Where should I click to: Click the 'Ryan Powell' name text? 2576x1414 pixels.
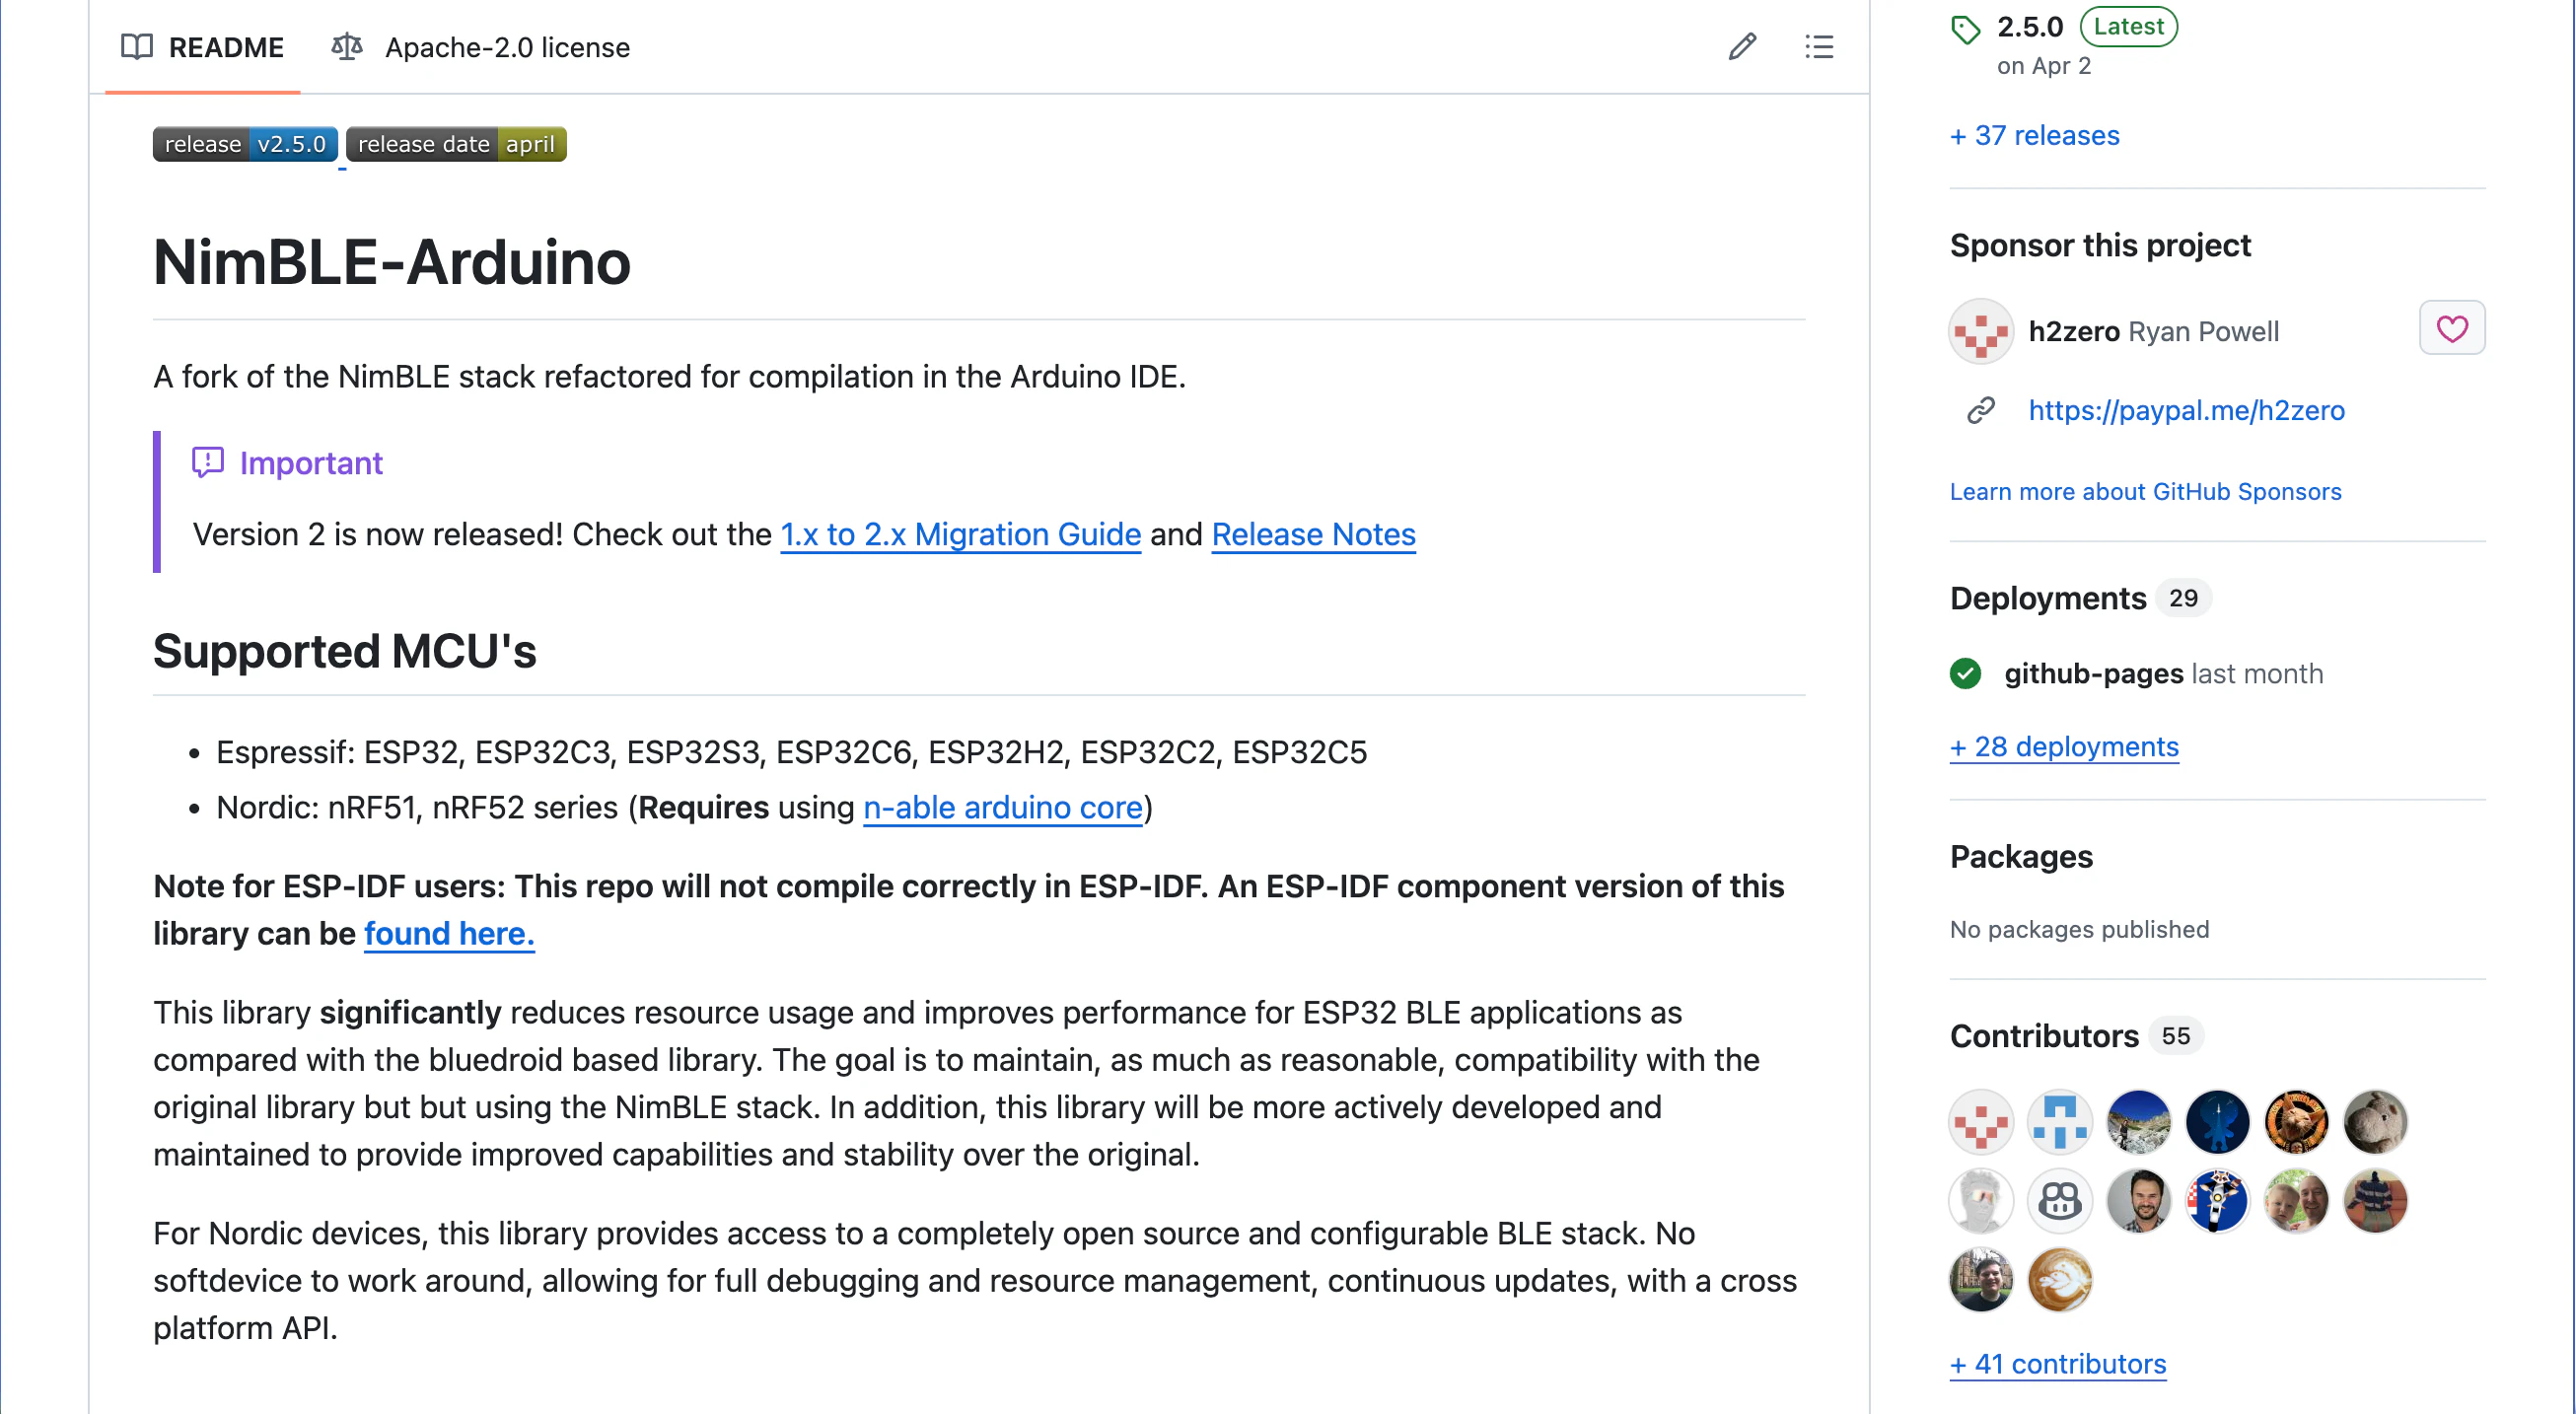pyautogui.click(x=2203, y=331)
